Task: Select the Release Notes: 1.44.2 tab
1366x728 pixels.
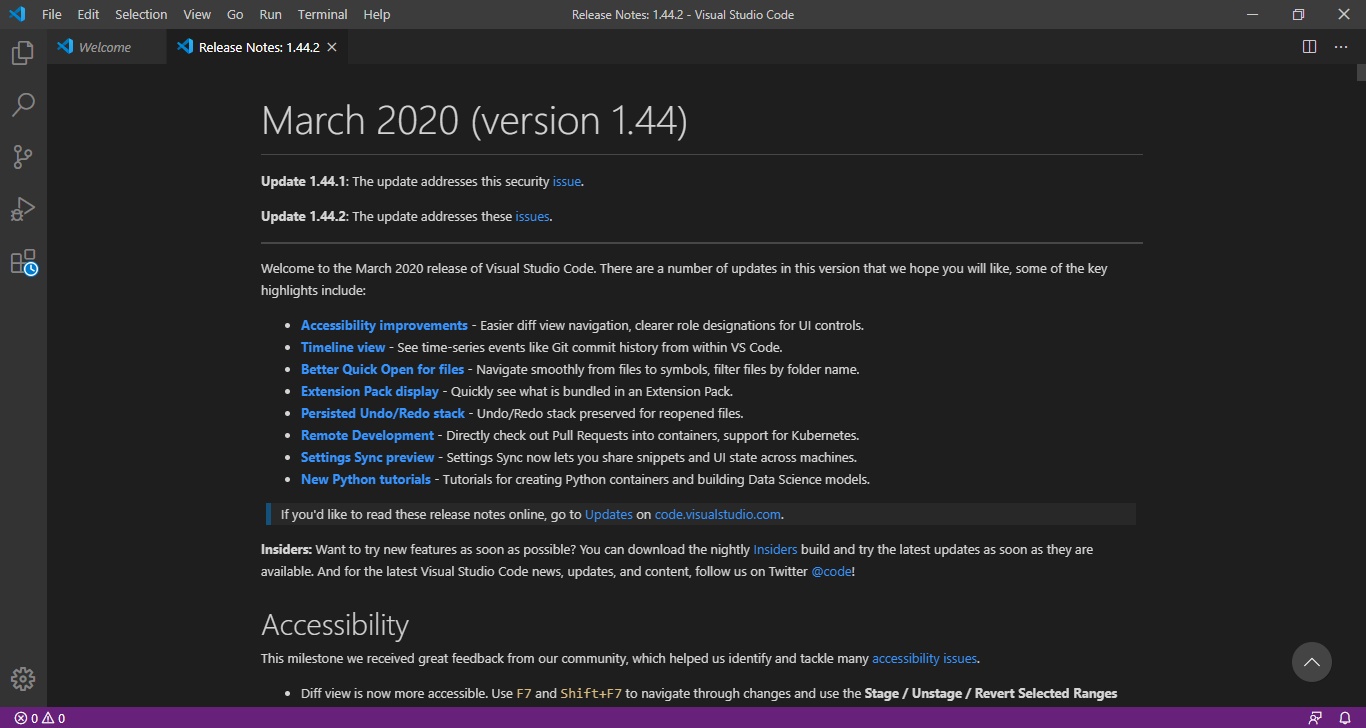Action: click(x=259, y=47)
